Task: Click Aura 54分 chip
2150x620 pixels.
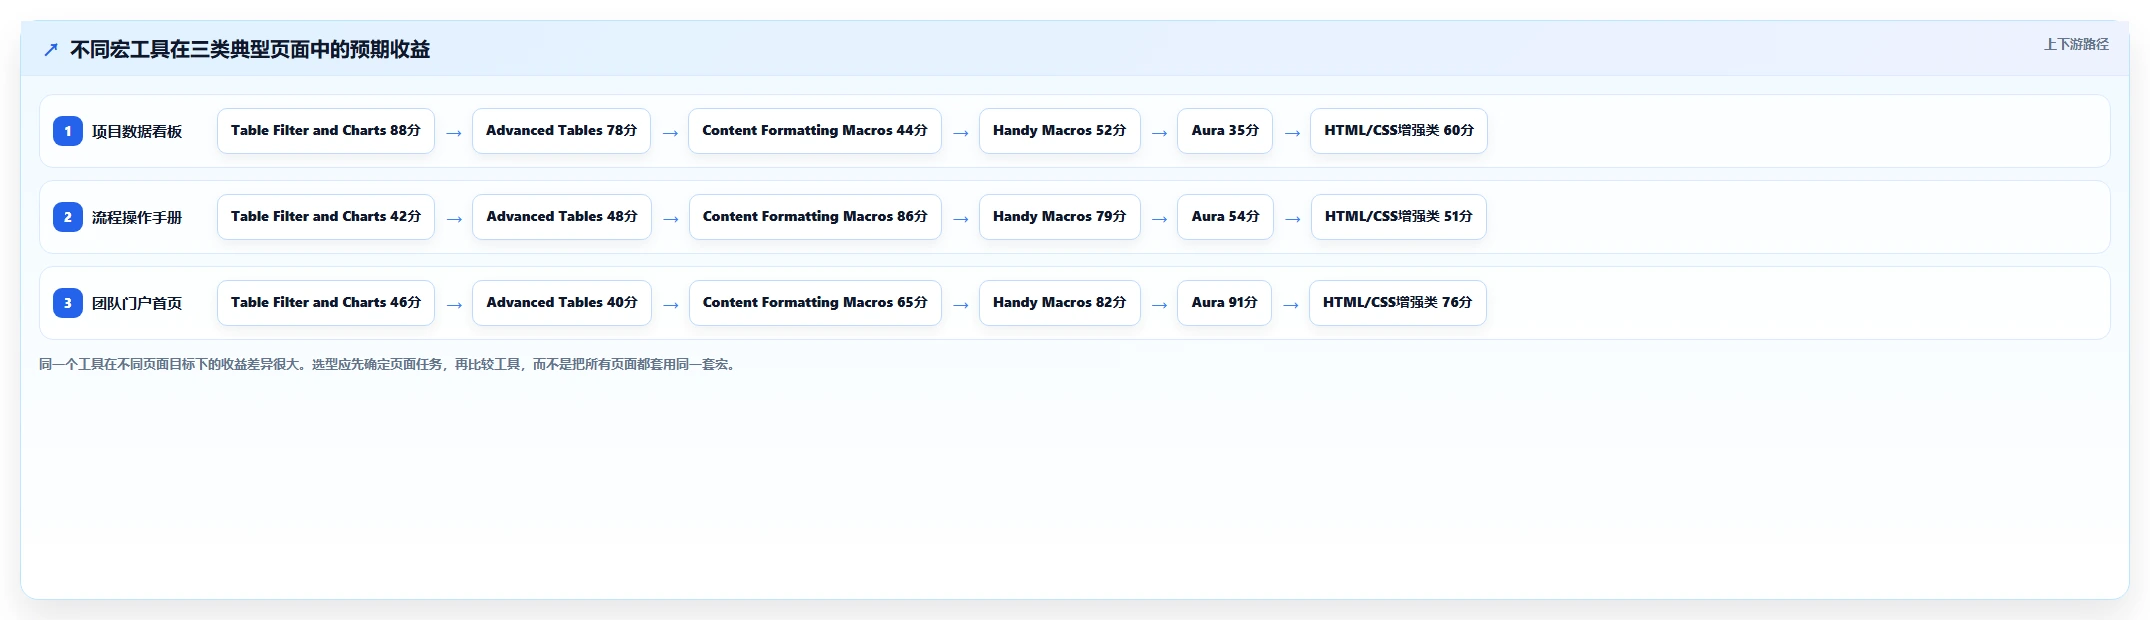Action: [1225, 217]
